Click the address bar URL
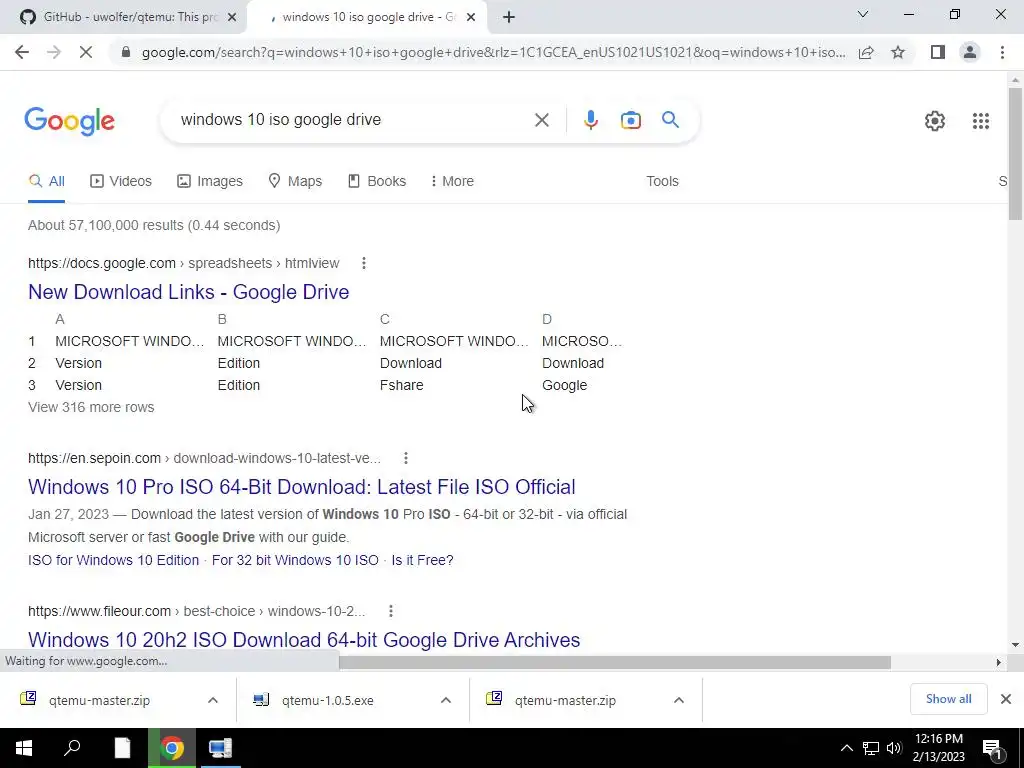The image size is (1024, 768). point(493,52)
